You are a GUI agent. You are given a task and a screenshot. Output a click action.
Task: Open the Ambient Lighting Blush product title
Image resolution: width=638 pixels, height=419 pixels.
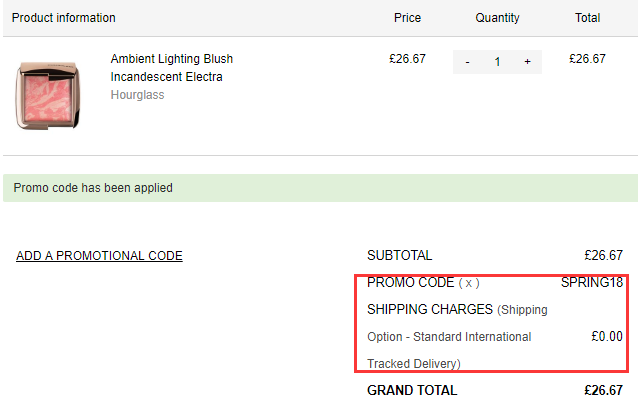171,68
